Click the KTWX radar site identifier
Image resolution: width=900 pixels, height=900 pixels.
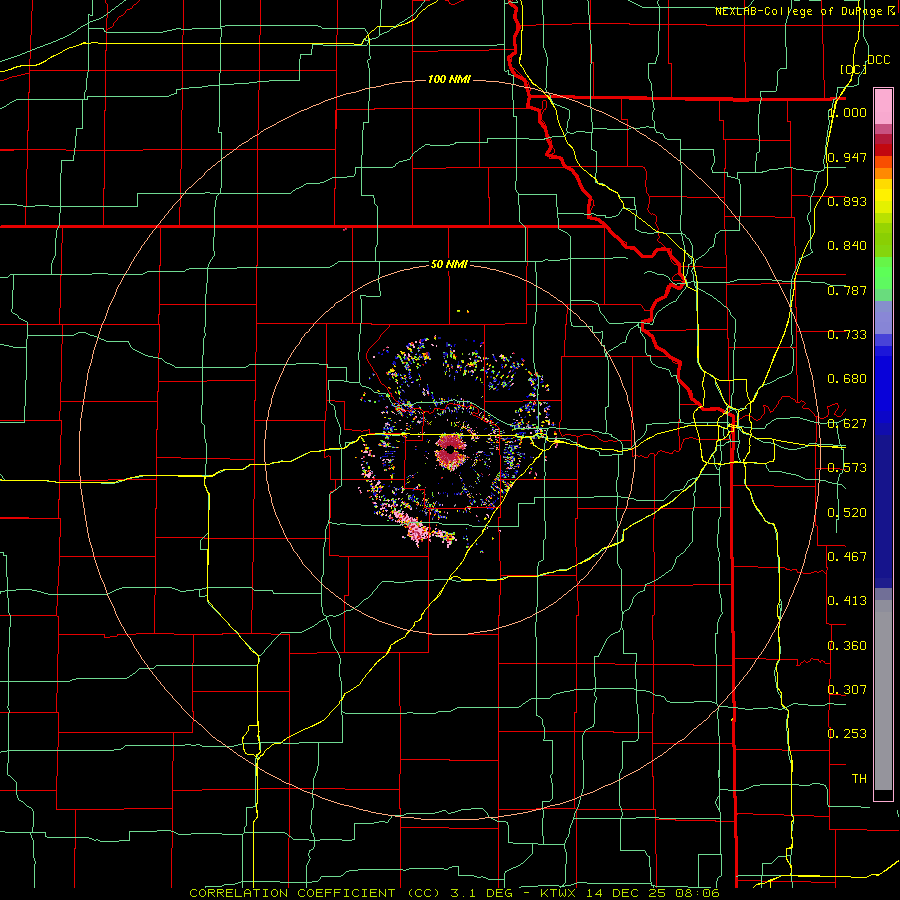[x=559, y=893]
